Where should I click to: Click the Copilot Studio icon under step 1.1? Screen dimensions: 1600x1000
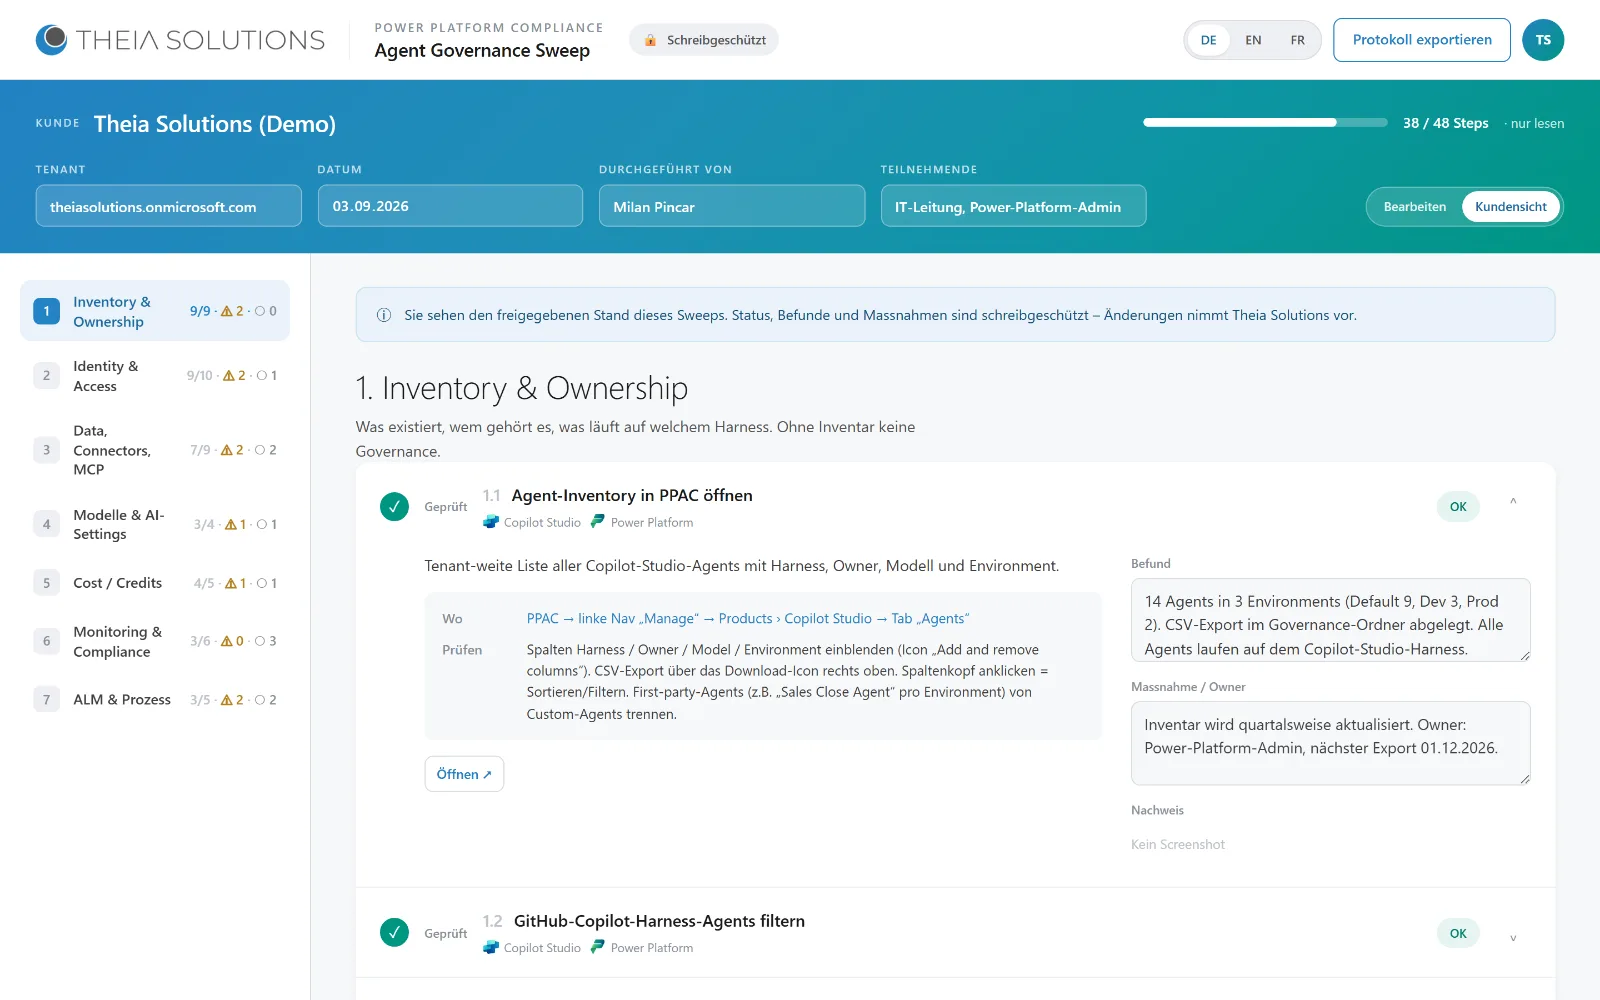tap(491, 522)
